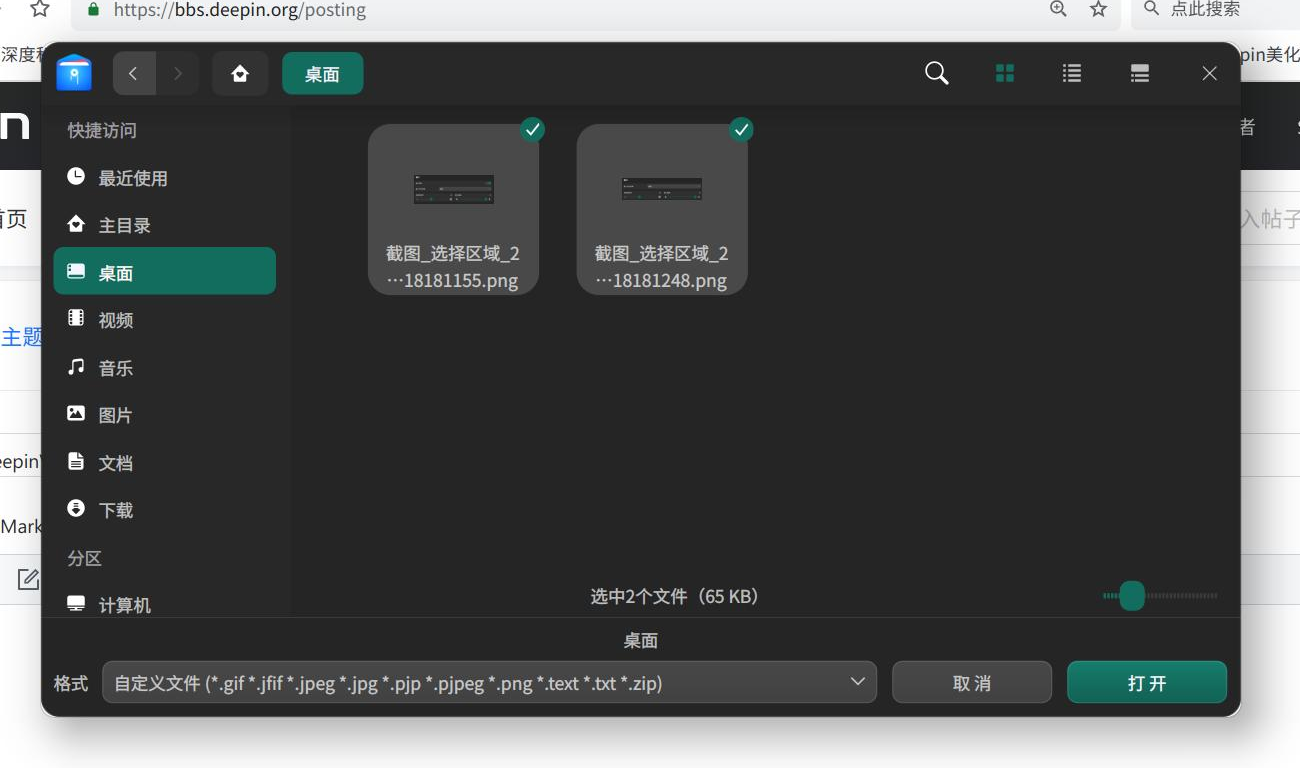Click the 取消 button to cancel
This screenshot has height=768, width=1300.
click(971, 681)
